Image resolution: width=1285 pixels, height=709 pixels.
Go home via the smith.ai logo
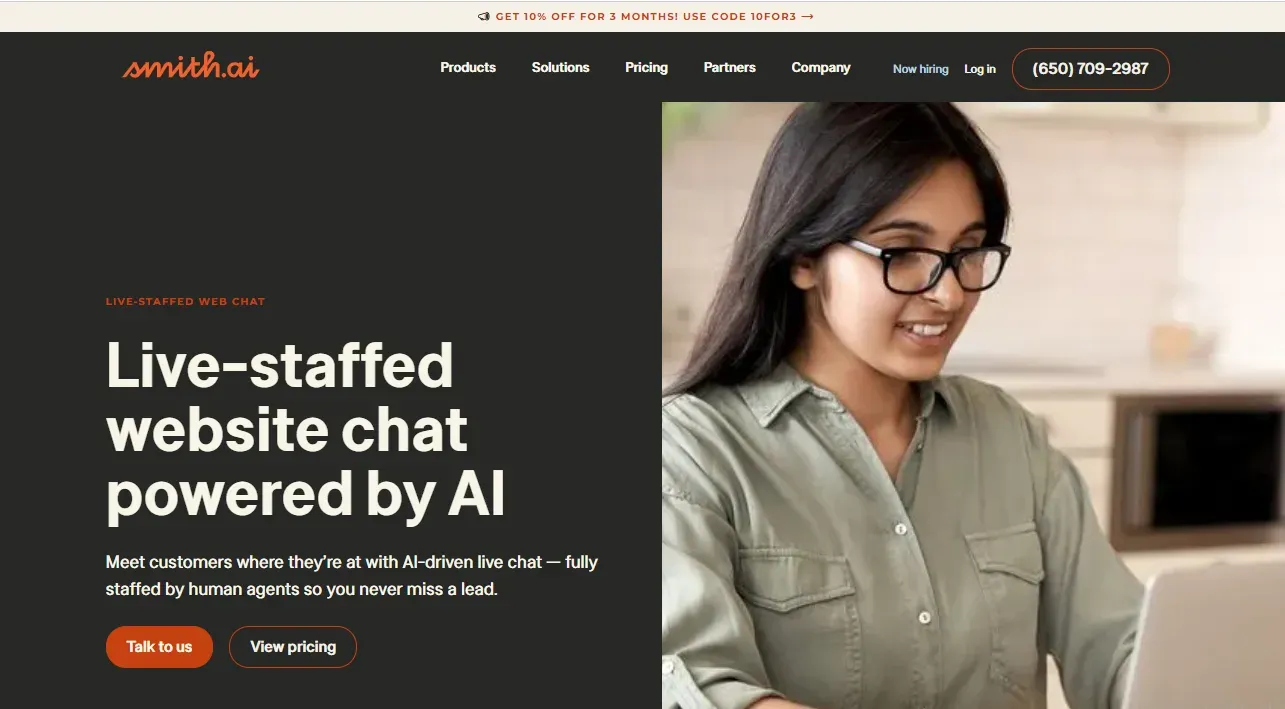191,66
